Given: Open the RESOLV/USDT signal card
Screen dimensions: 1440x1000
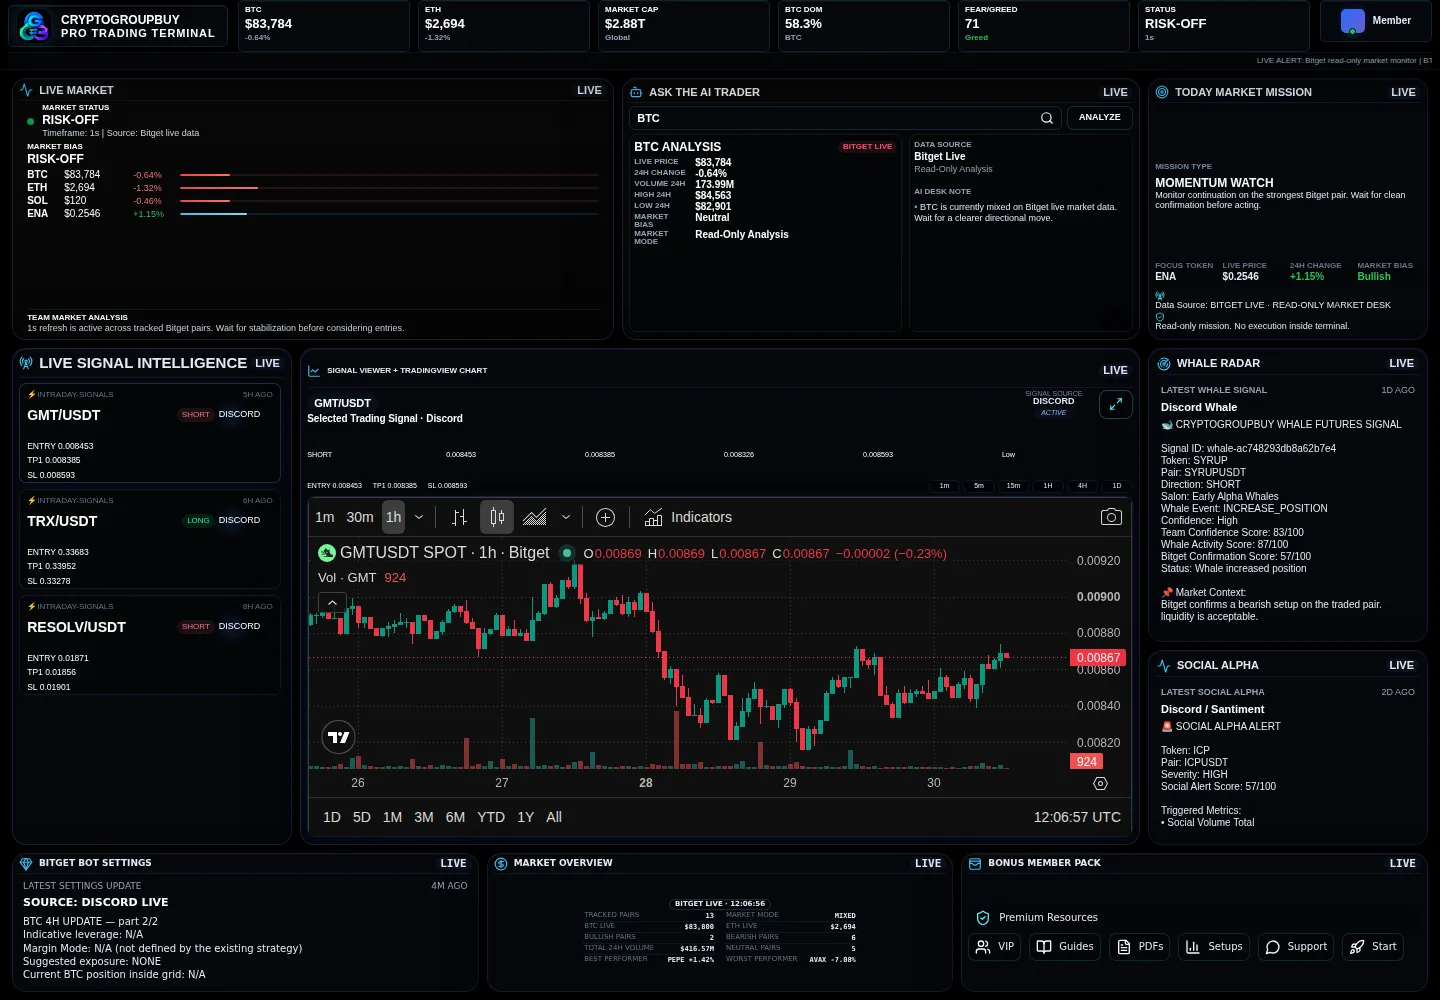Looking at the screenshot, I should (150, 645).
